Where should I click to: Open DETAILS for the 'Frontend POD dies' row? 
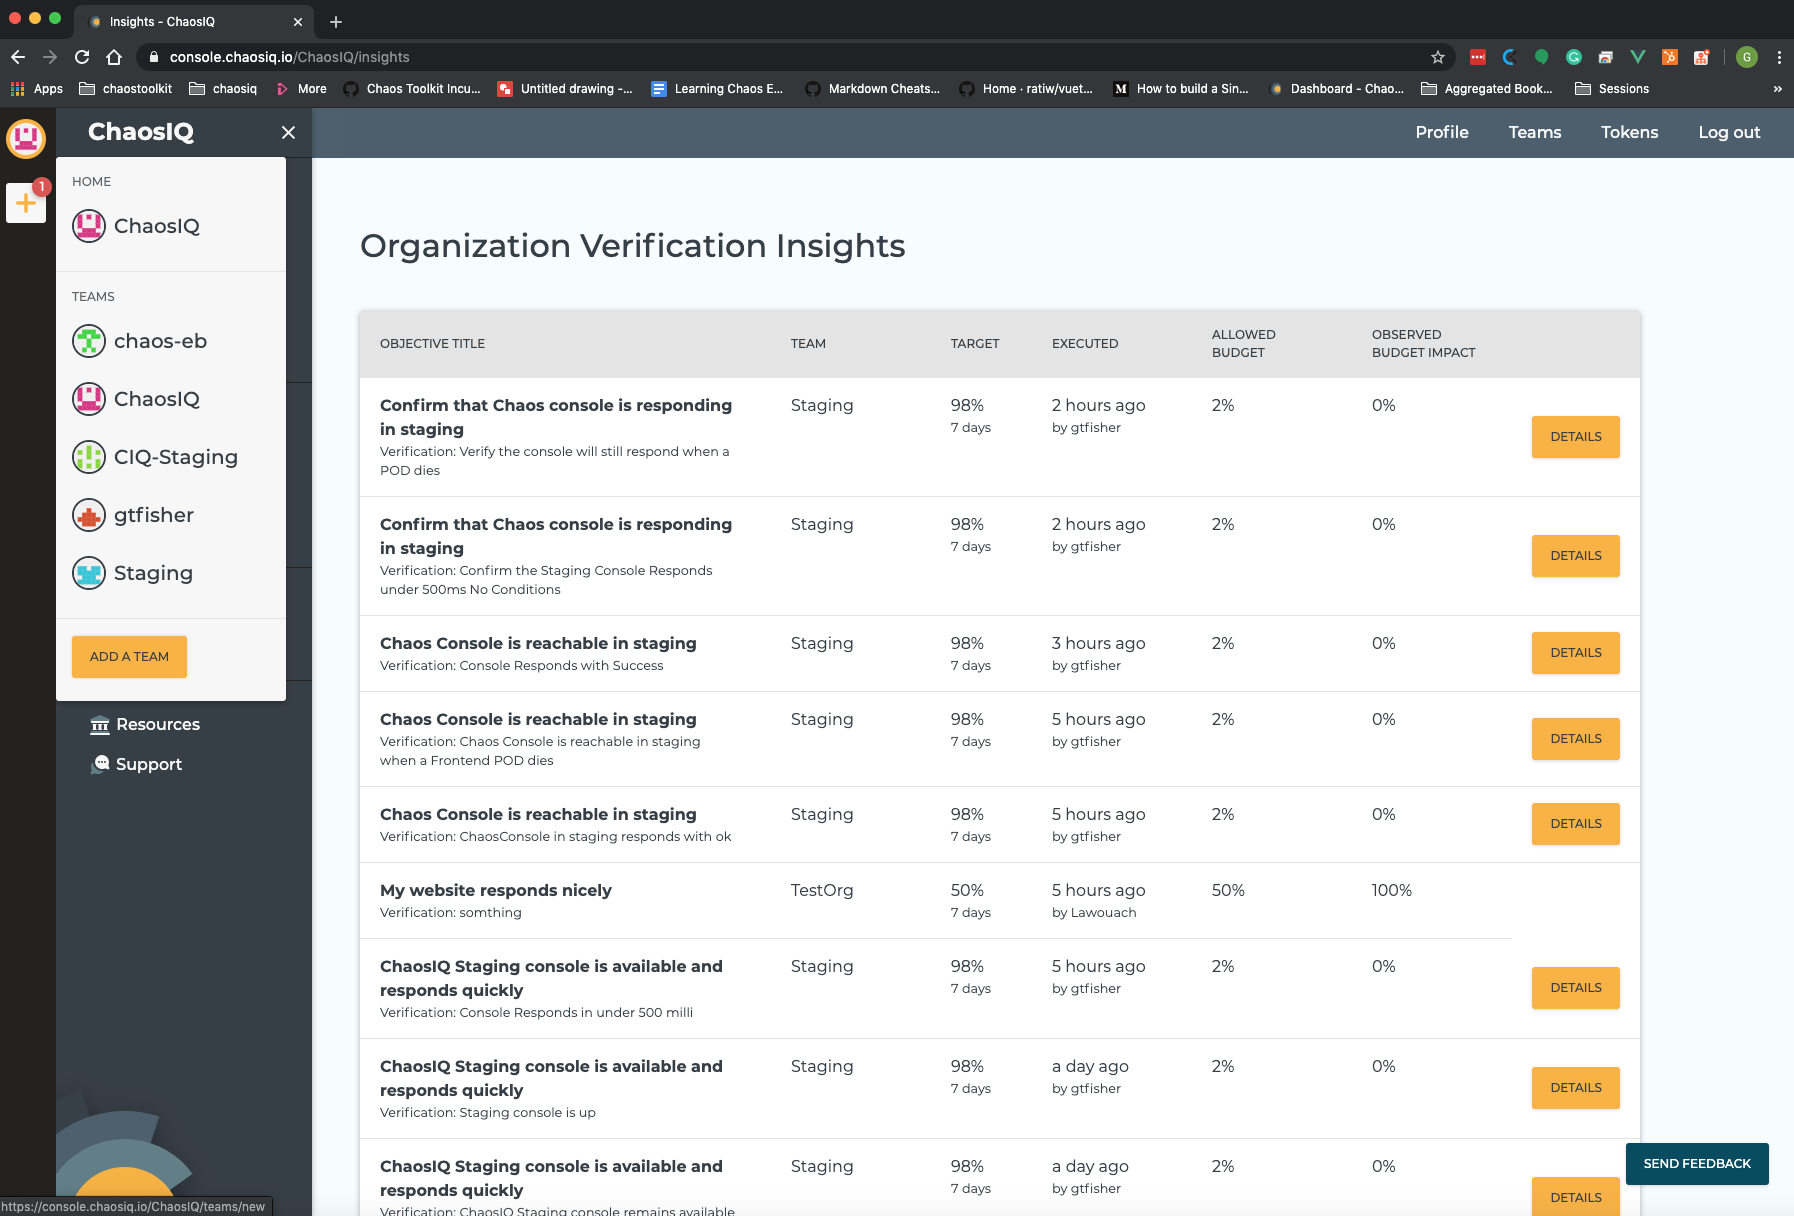pyautogui.click(x=1576, y=739)
